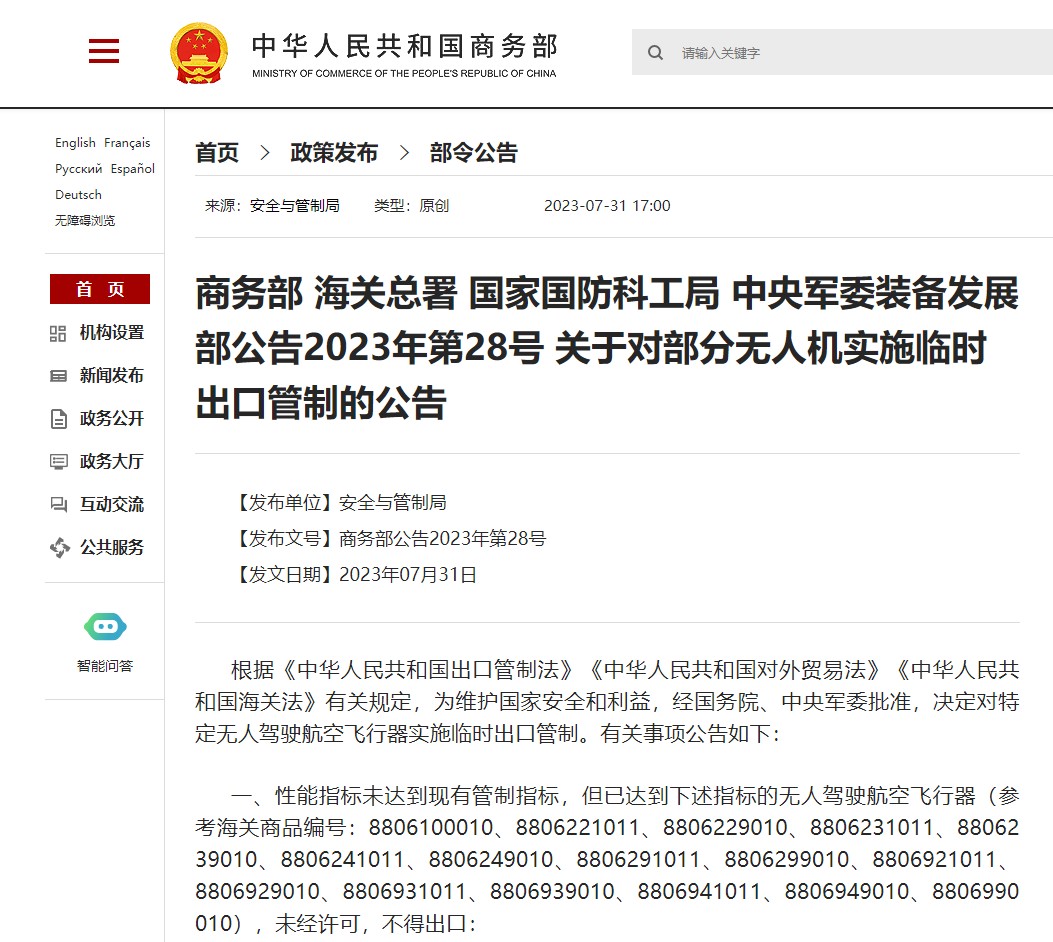The image size is (1053, 942).
Task: Click the text 未经许可，不得出口
Action: 371,925
